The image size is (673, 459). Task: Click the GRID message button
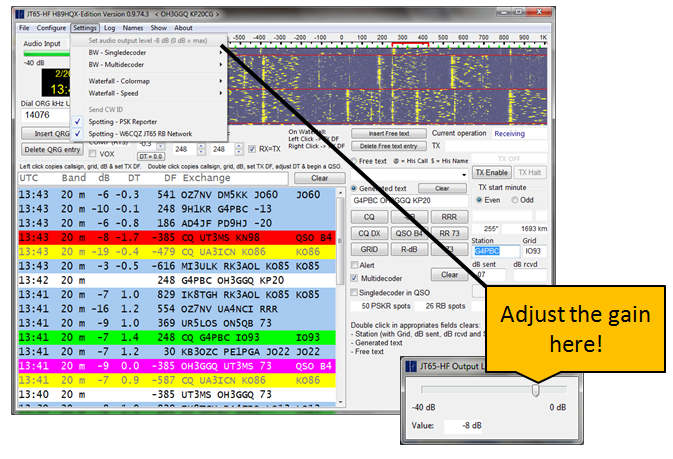[x=369, y=249]
